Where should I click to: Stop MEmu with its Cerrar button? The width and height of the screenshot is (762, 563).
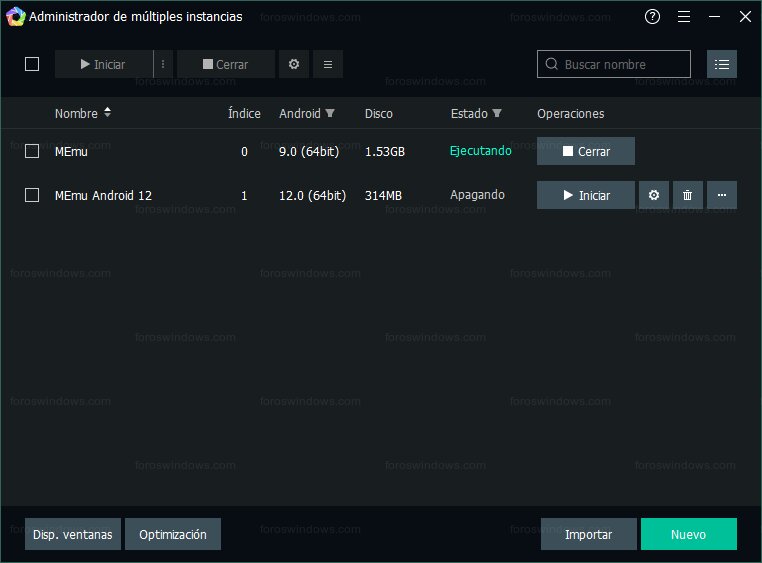(586, 151)
